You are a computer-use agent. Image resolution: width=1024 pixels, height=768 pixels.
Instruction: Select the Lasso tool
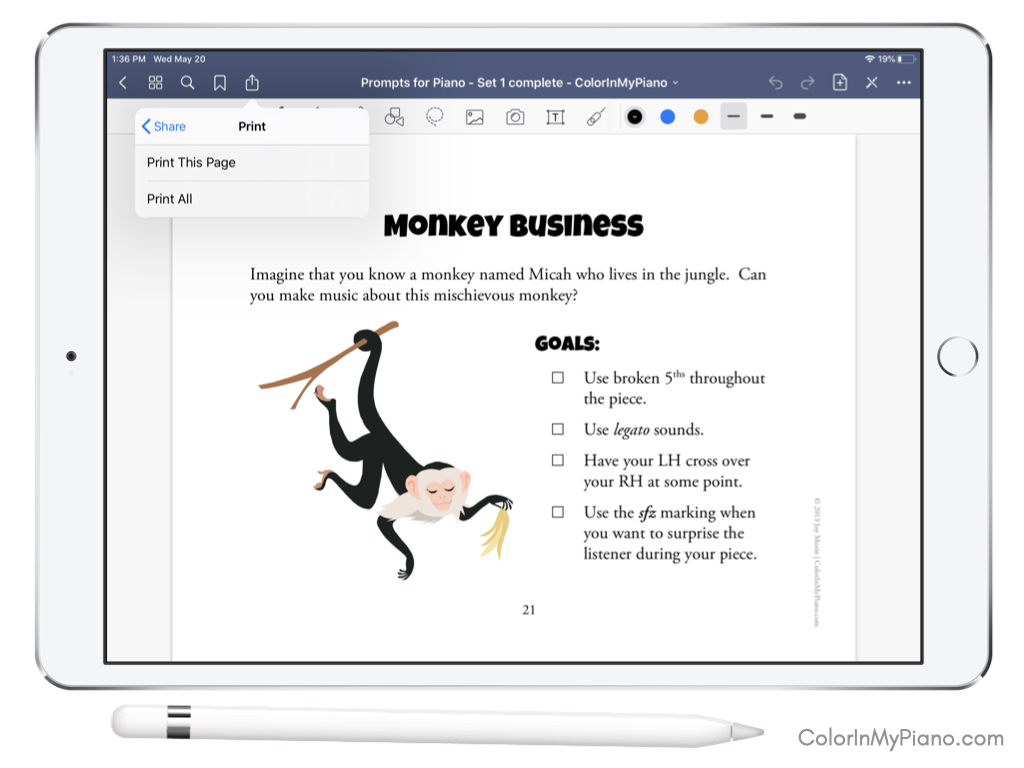pos(434,117)
